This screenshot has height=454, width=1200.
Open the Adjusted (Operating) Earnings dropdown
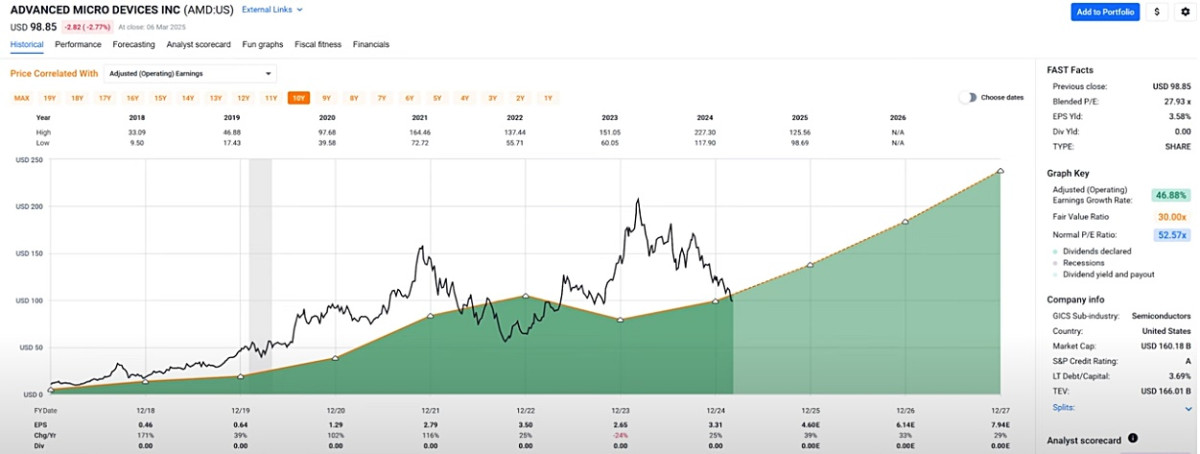(189, 73)
